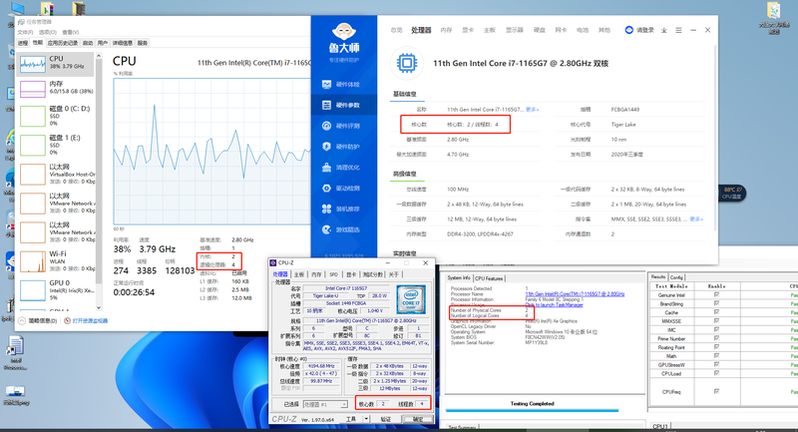
Task: Switch to the SPD tab in CPU-Z
Action: (x=333, y=274)
